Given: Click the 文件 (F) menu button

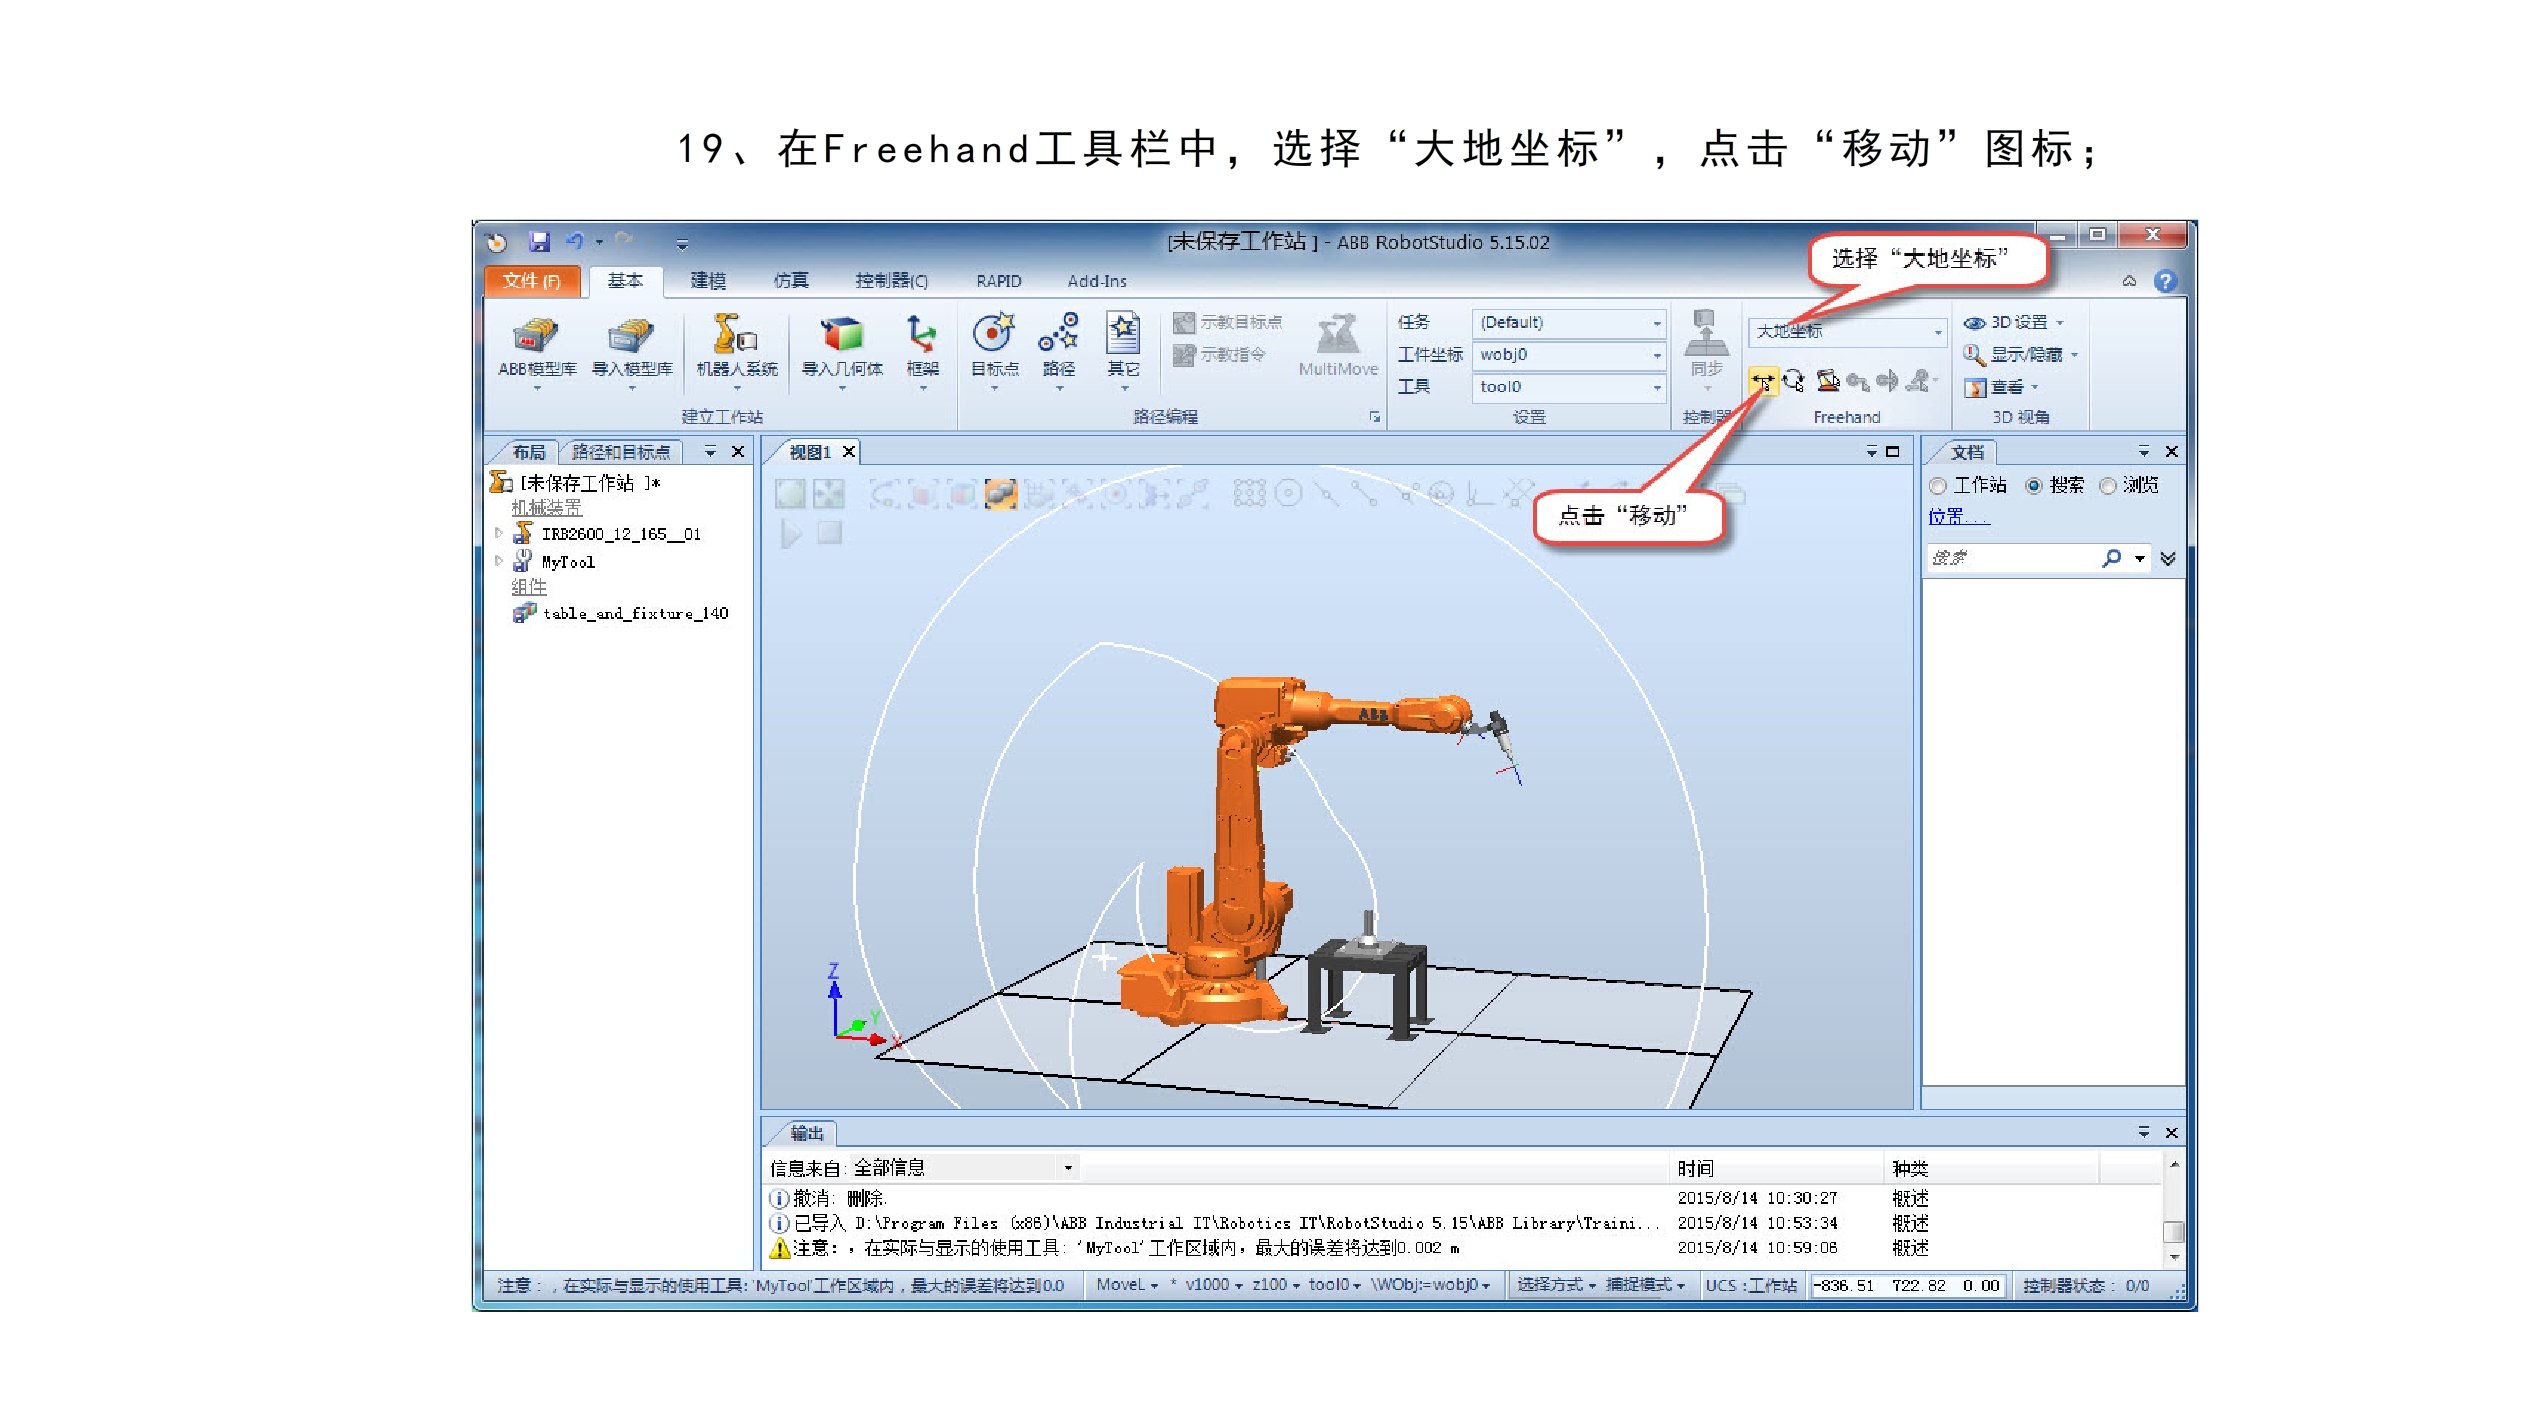Looking at the screenshot, I should [x=531, y=281].
